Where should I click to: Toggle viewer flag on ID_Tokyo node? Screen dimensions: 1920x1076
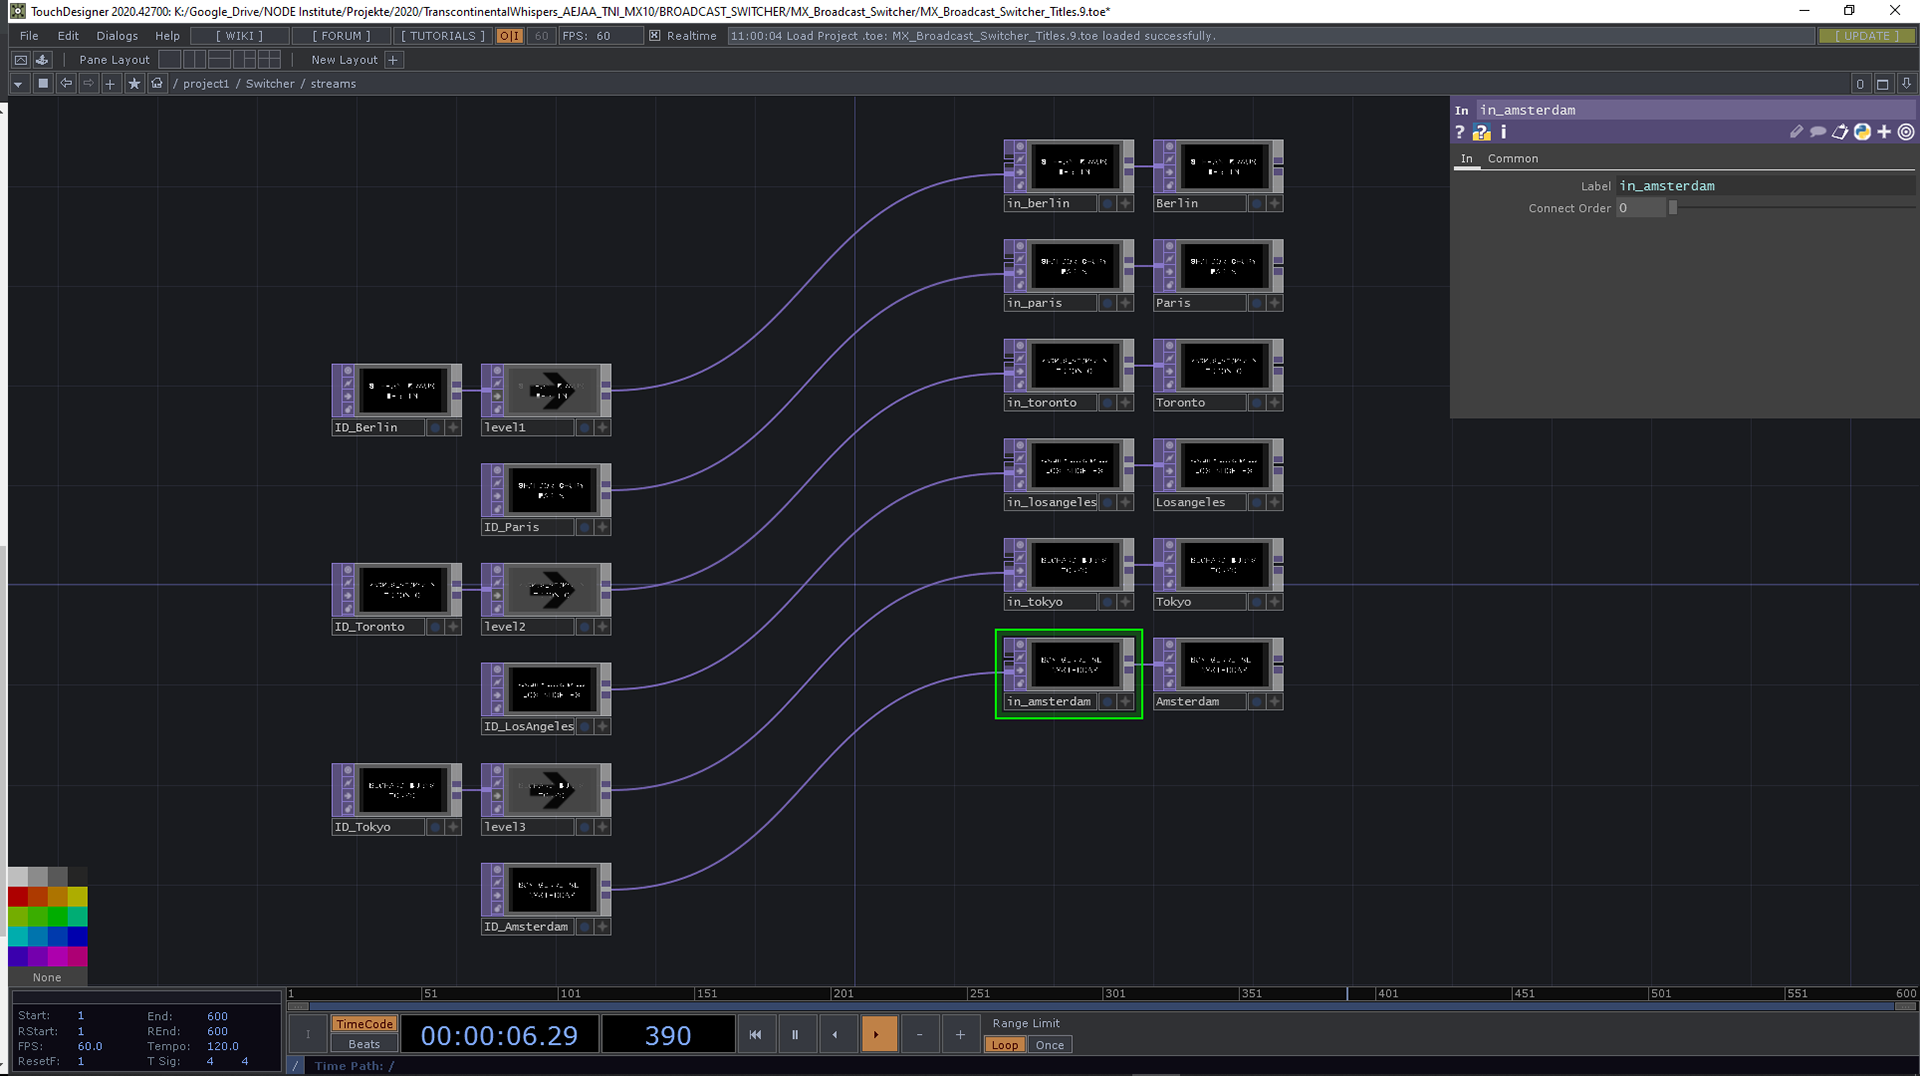coord(435,827)
